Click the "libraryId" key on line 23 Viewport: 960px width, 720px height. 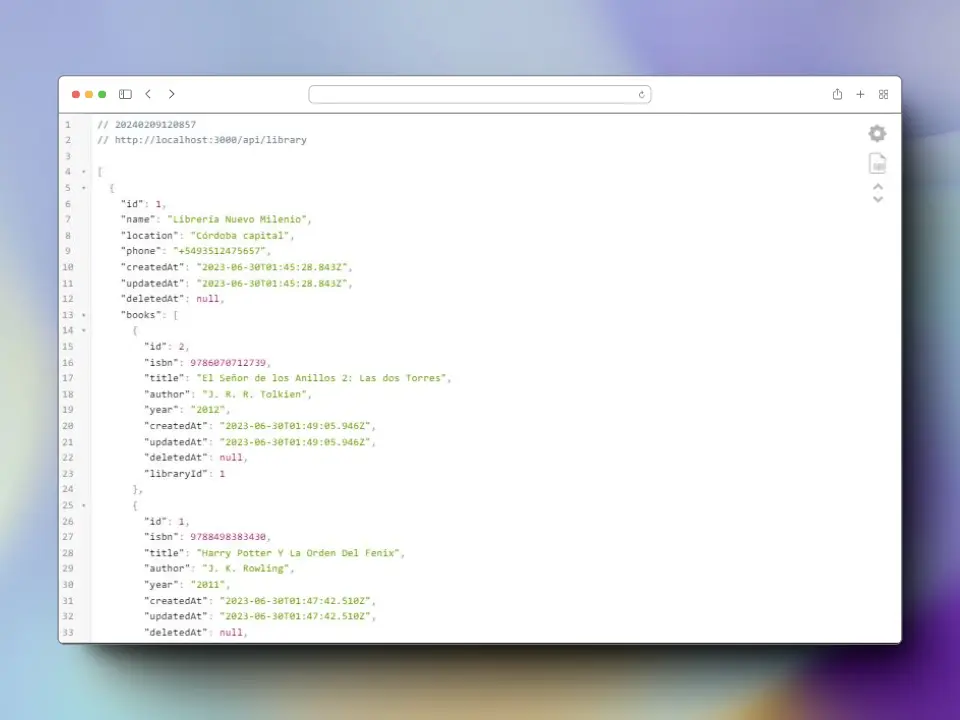(176, 473)
